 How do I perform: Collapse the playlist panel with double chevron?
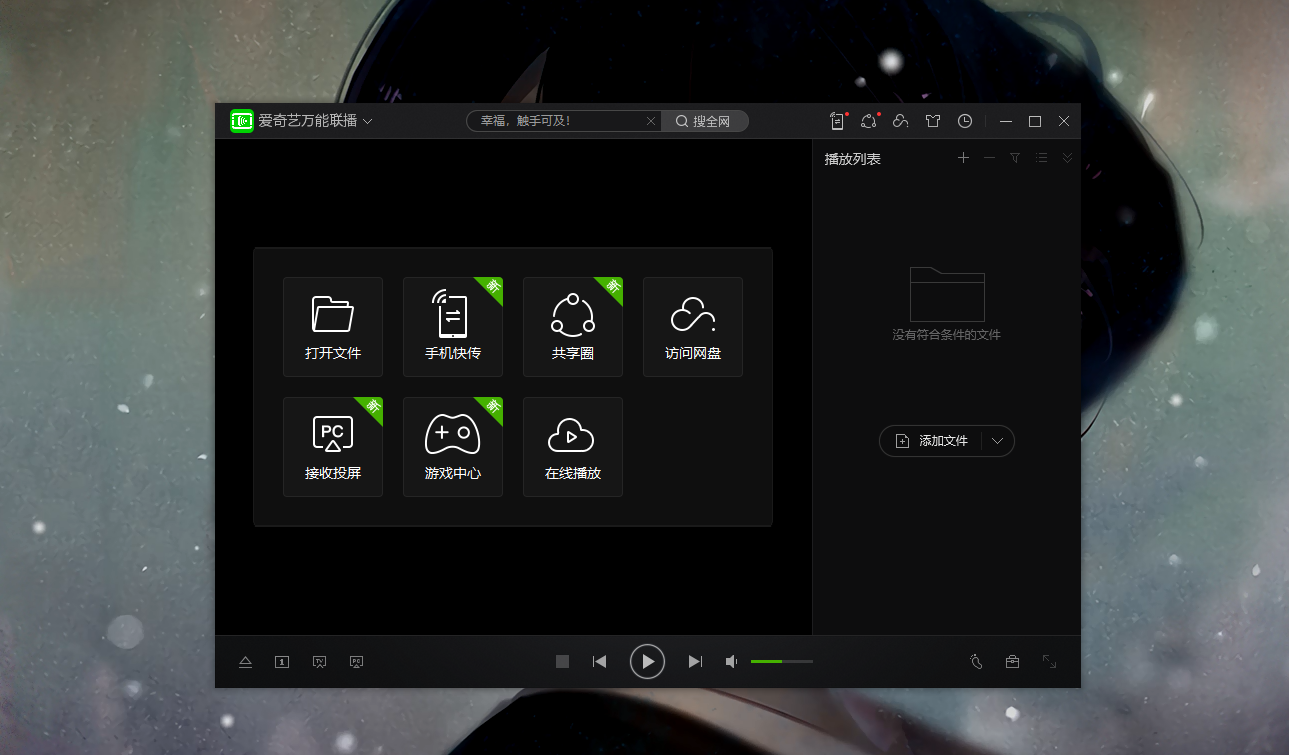tap(1067, 158)
